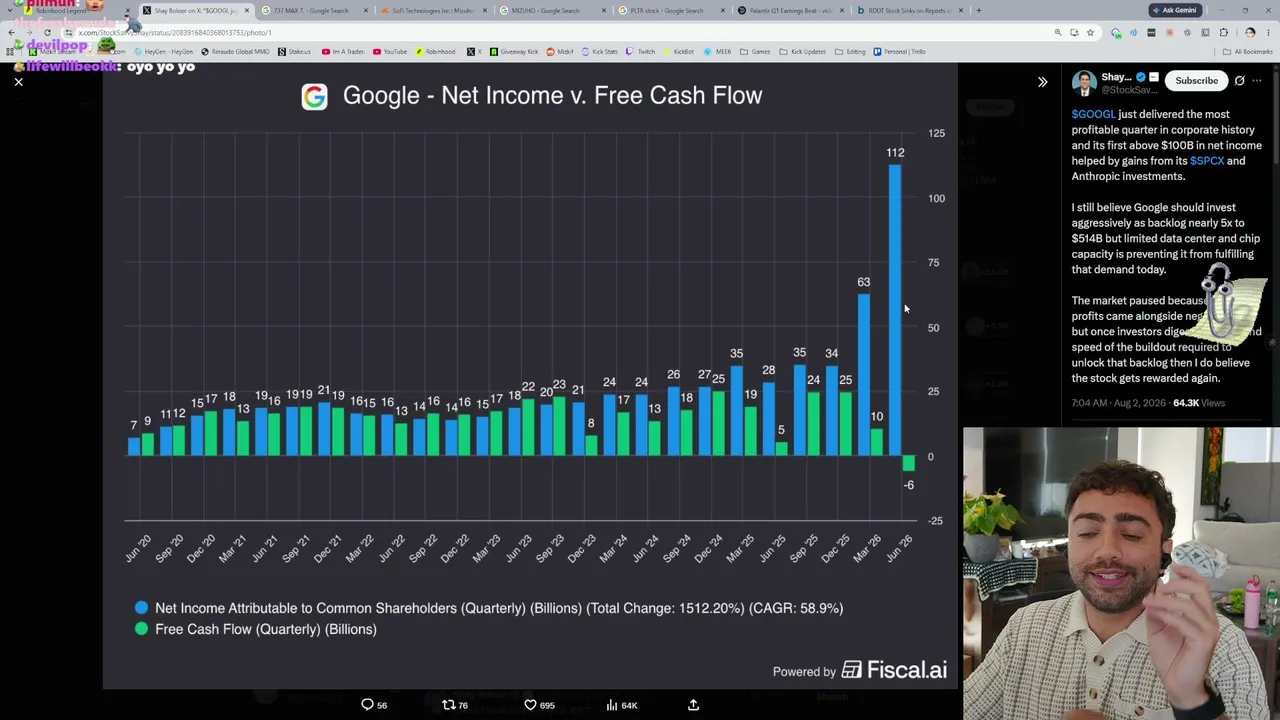Viewport: 1280px width, 720px height.
Task: Open the YouTube bookmark
Action: pos(390,52)
